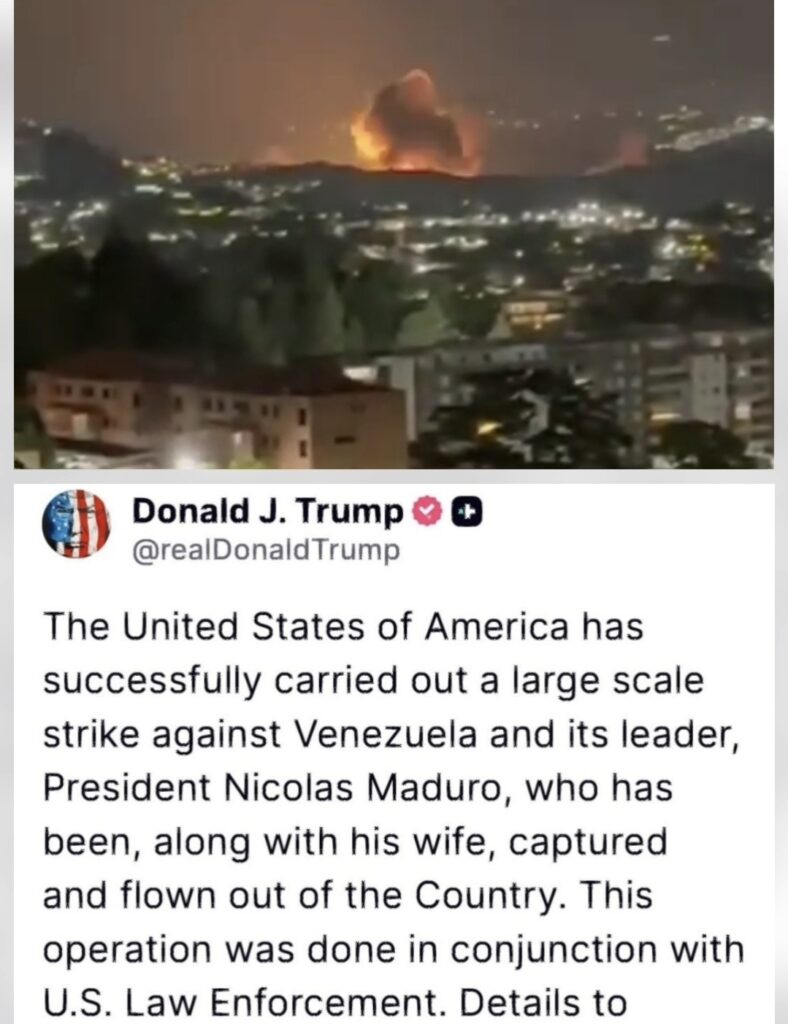Screen dimensions: 788x1024
Task: Click the line 'operation was done in conjunction with'
Action: pos(394,949)
